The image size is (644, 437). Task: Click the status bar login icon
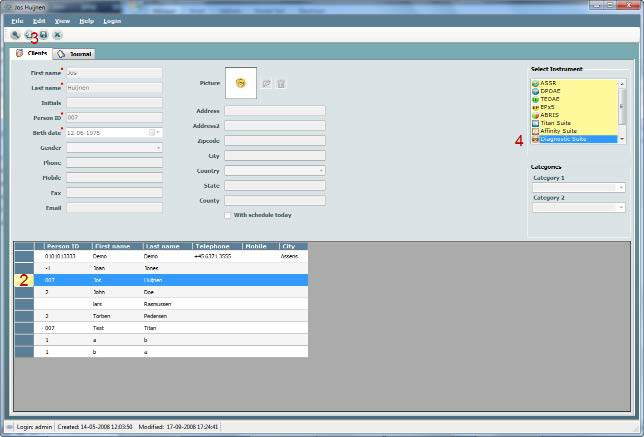pyautogui.click(x=10, y=427)
